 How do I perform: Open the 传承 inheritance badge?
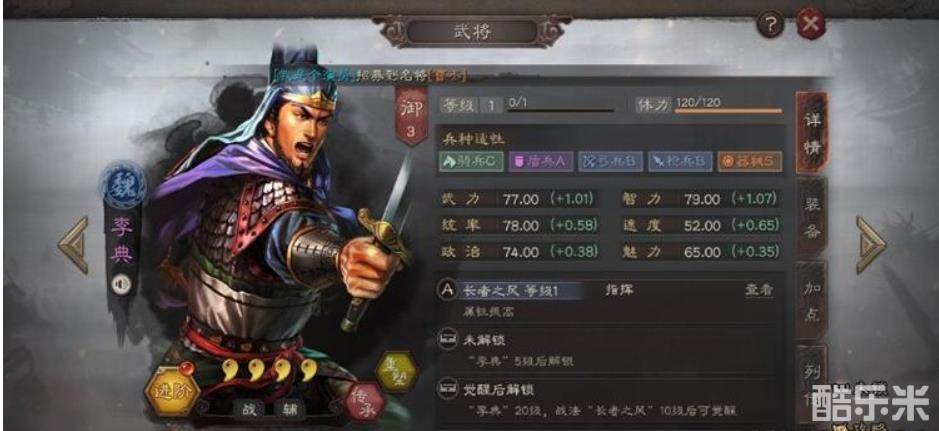[x=365, y=402]
